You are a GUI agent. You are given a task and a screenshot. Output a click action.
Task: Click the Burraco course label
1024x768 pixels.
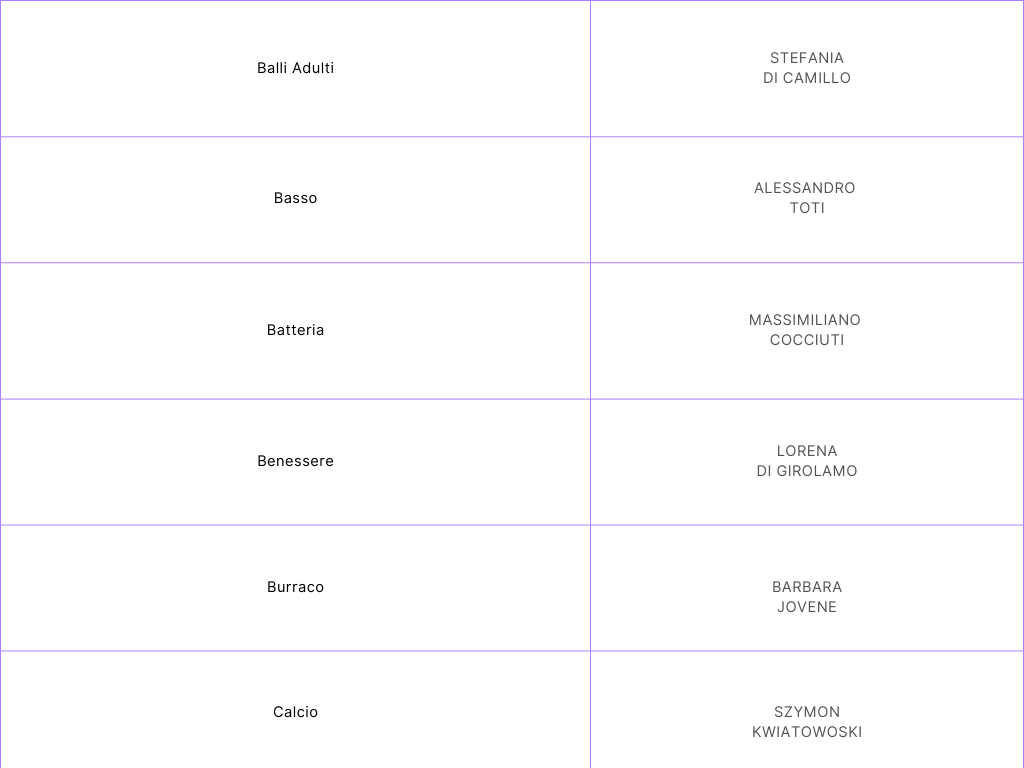[x=295, y=587]
